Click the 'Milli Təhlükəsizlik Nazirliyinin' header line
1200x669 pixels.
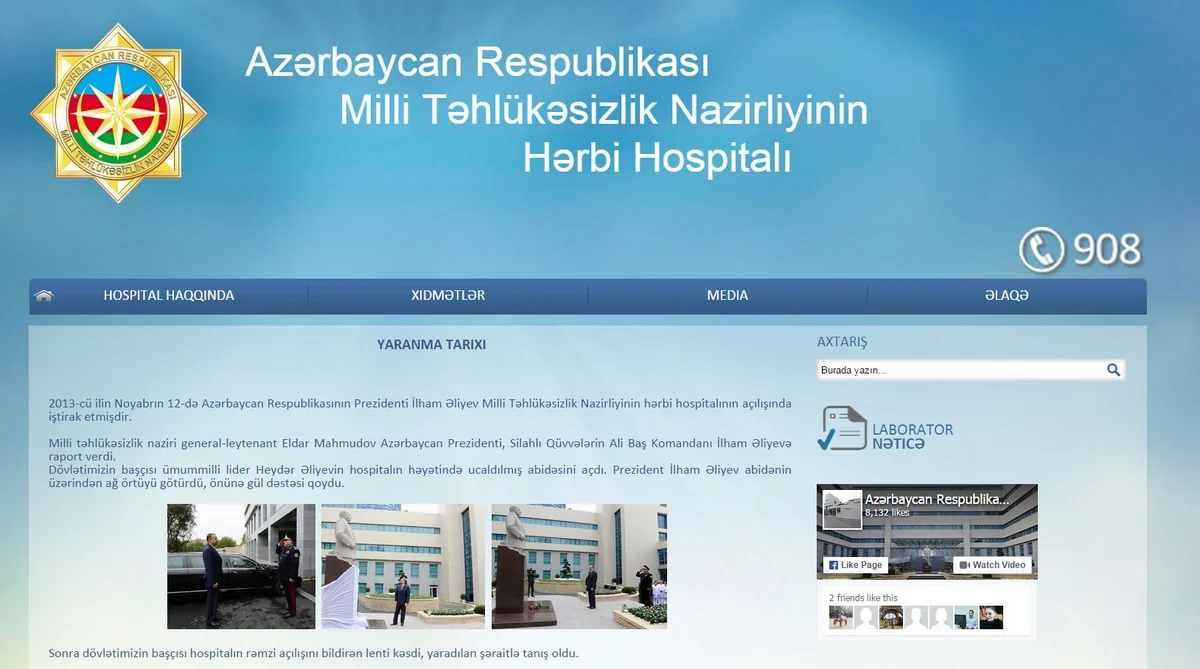pyautogui.click(x=604, y=110)
